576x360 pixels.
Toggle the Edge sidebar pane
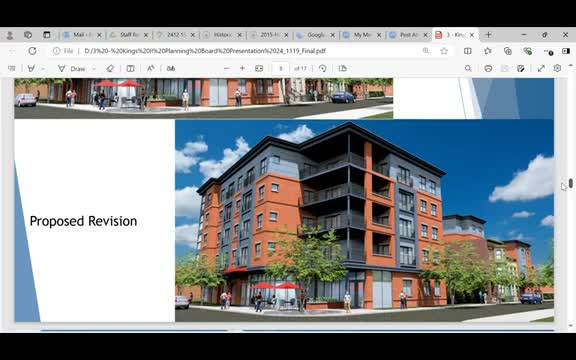point(566,51)
